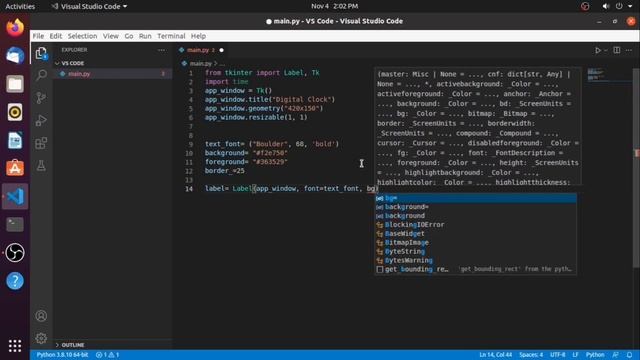Image resolution: width=640 pixels, height=360 pixels.
Task: Open the Visual Studio Code app menu dropdown
Action: coord(89,7)
